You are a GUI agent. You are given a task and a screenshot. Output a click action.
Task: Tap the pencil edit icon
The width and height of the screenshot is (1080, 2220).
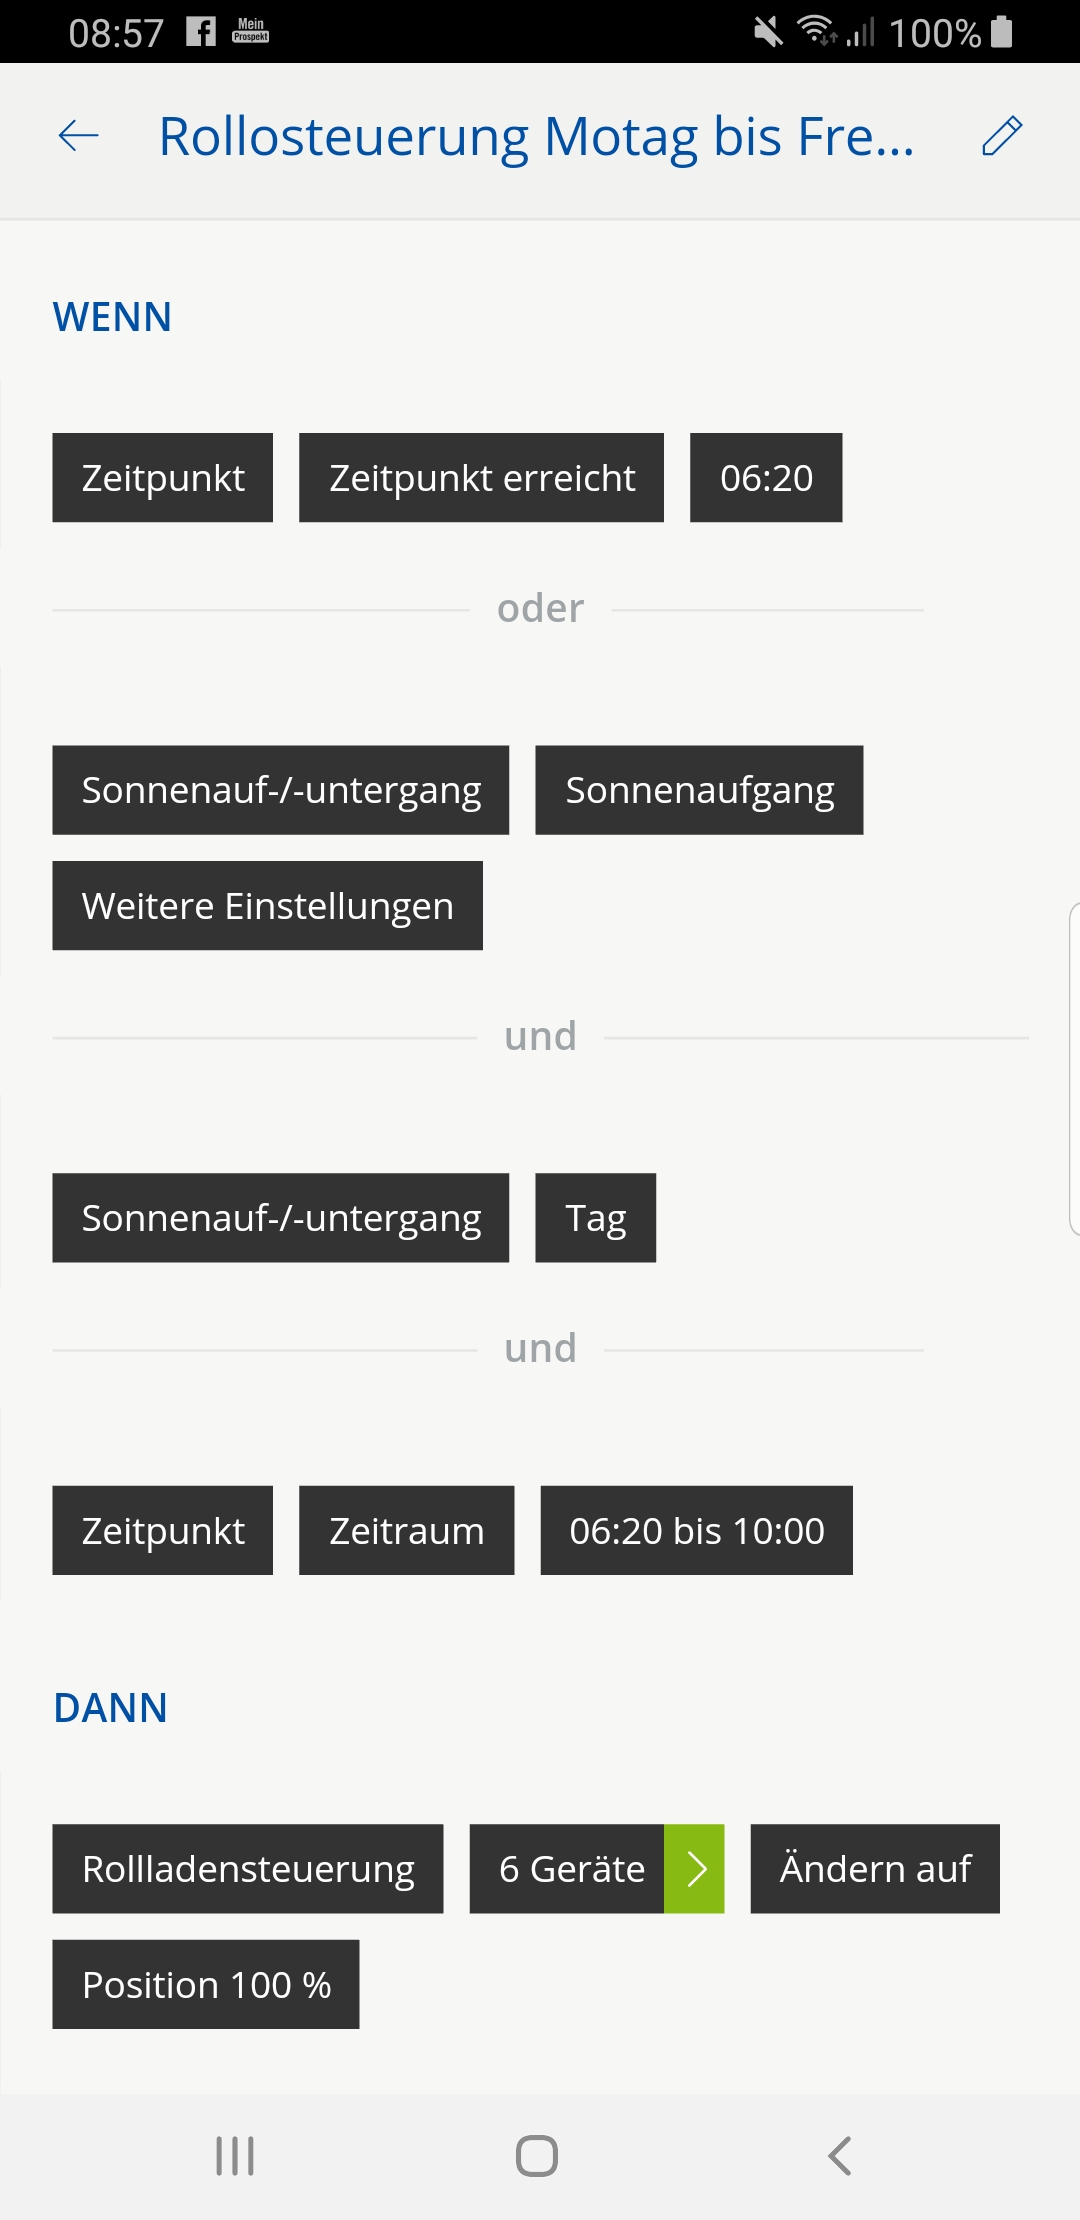pos(1002,136)
